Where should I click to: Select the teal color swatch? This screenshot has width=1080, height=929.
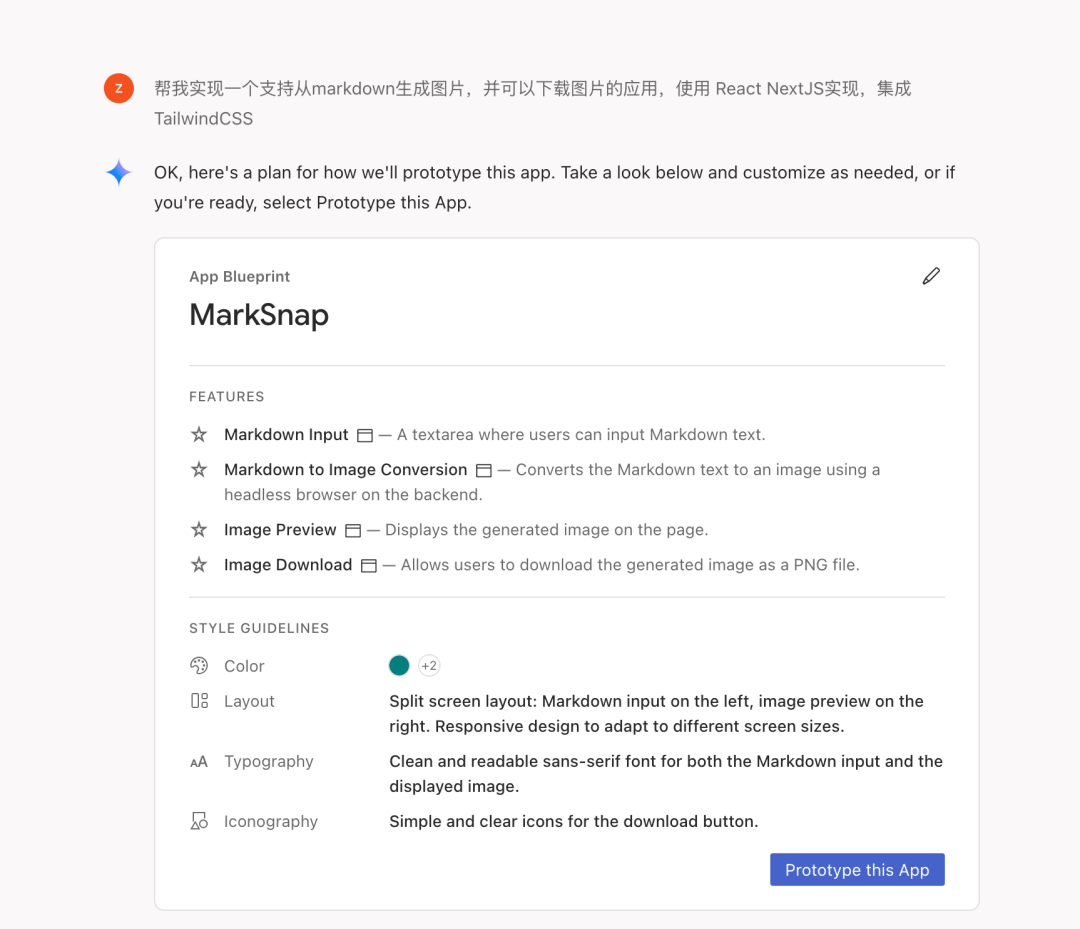(399, 665)
